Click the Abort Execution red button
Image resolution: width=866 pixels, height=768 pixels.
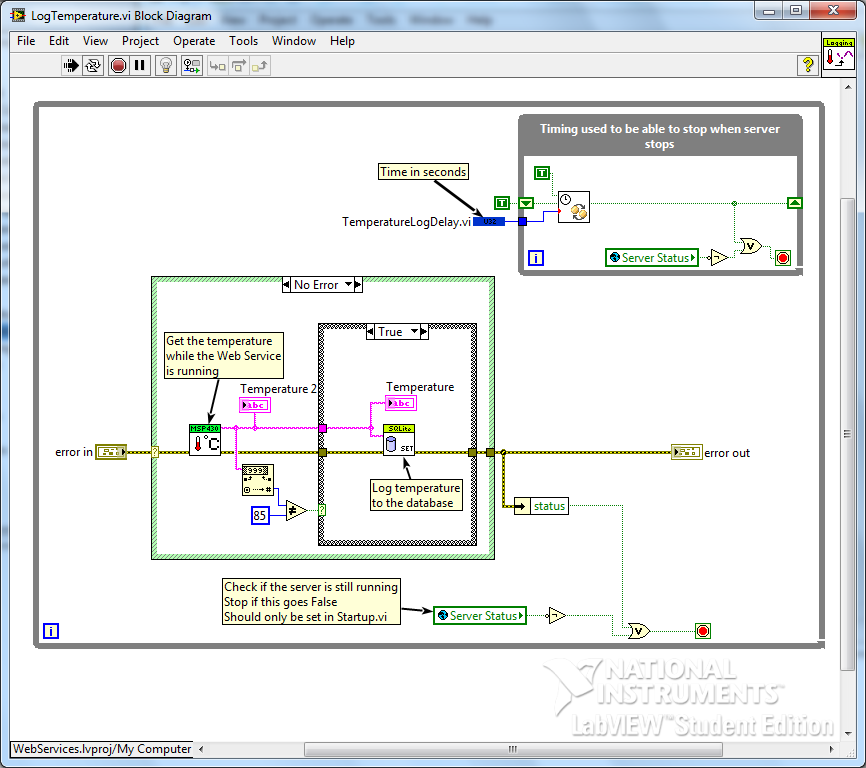[x=118, y=66]
